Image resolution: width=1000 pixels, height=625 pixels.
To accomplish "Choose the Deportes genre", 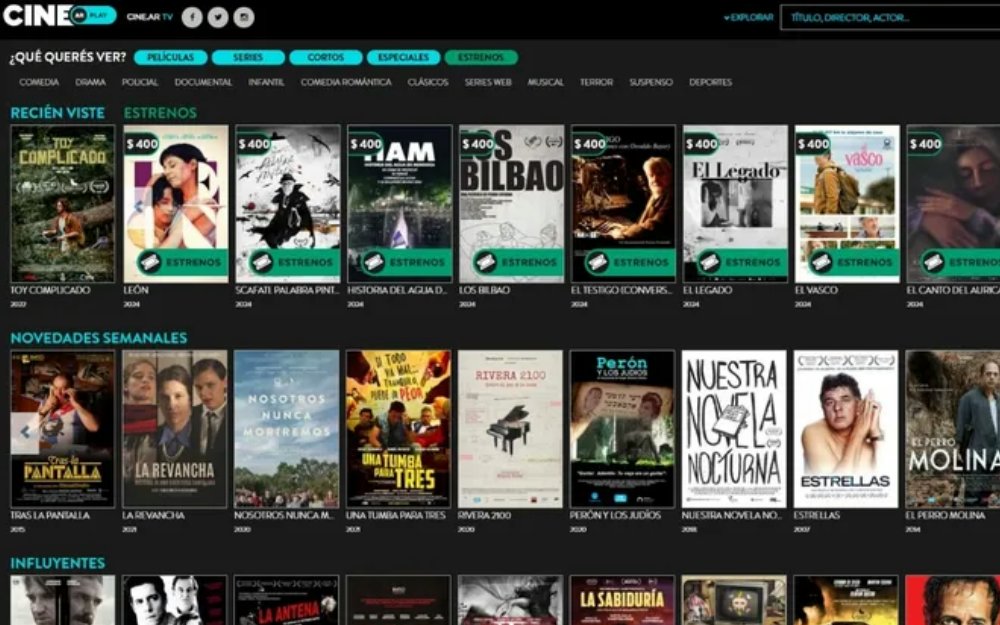I will point(710,82).
